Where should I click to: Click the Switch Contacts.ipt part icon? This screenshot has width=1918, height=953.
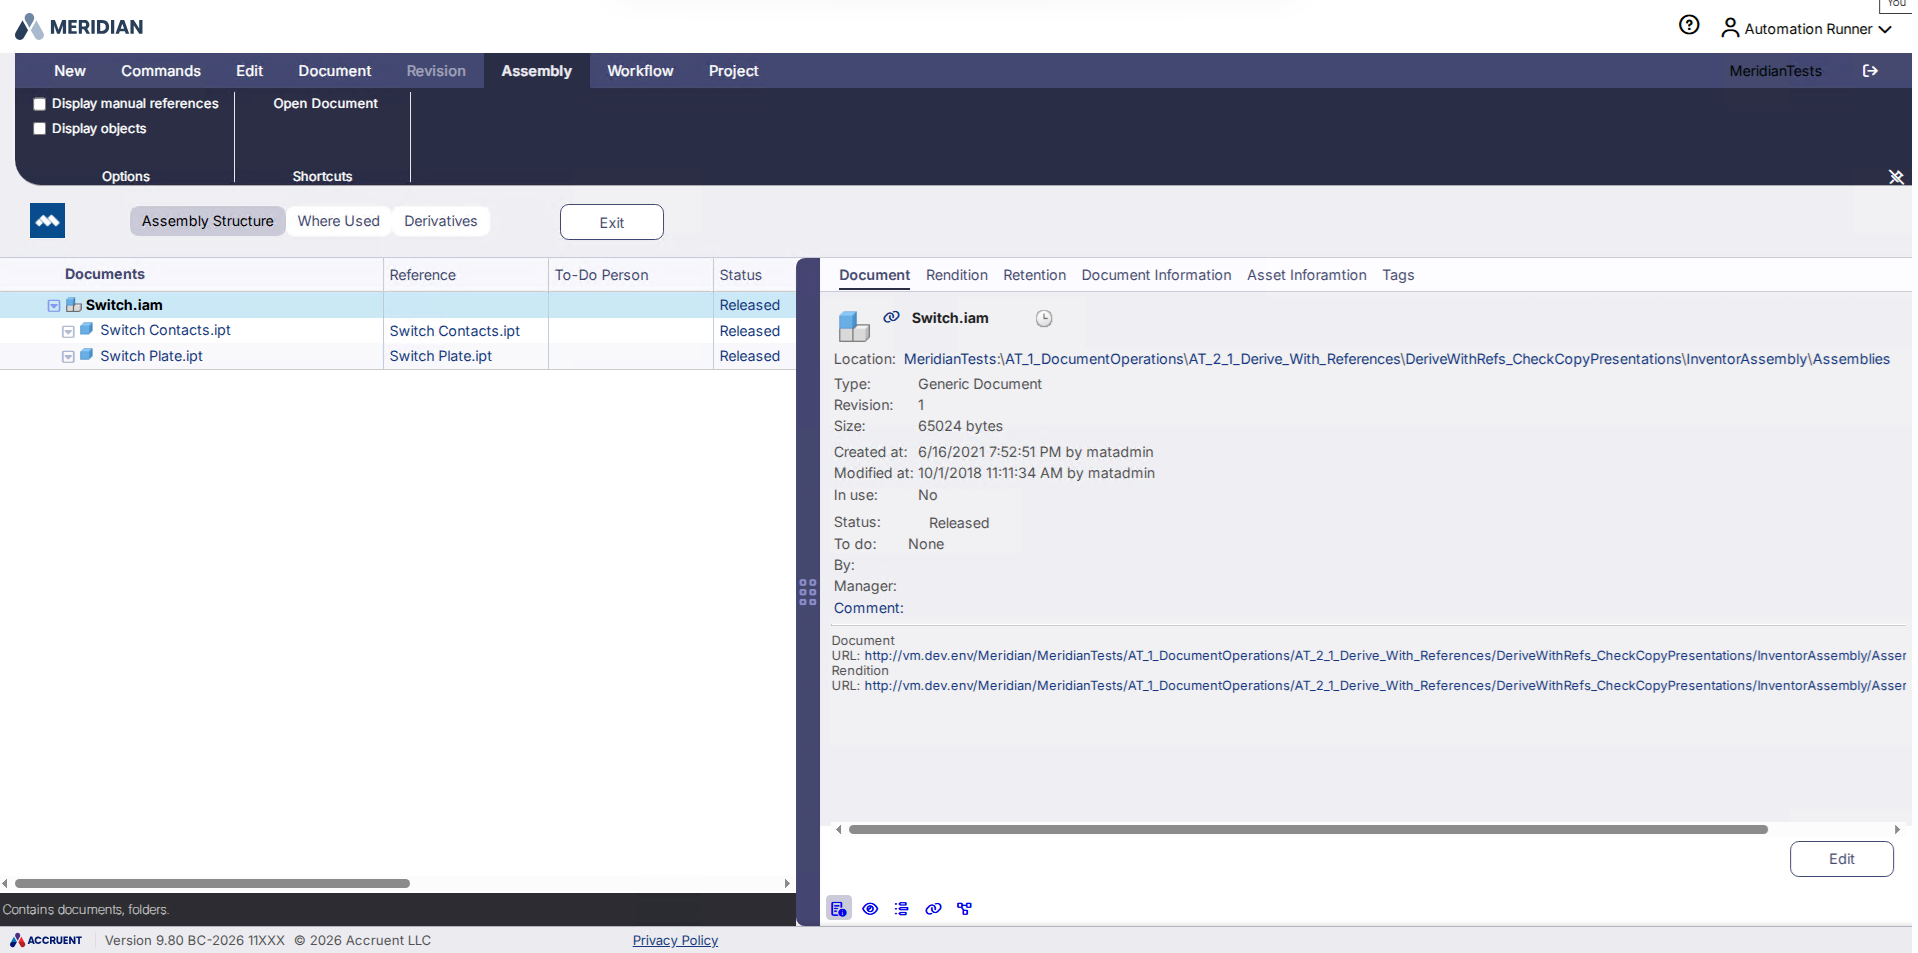pyautogui.click(x=87, y=329)
